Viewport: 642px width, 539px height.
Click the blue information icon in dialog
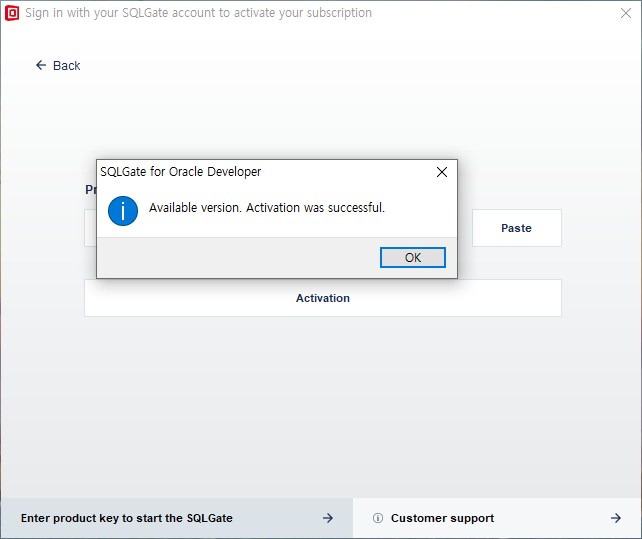(x=123, y=211)
